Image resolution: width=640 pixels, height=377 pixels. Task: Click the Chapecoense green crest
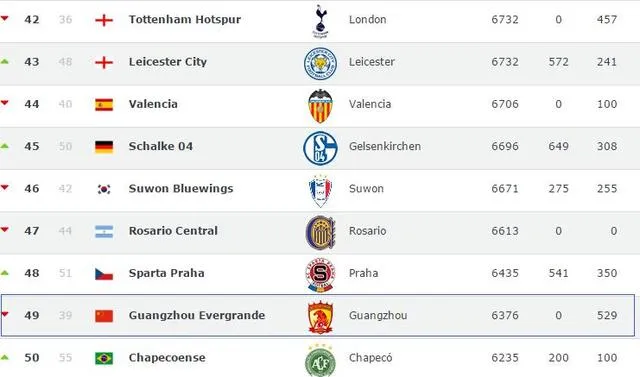pyautogui.click(x=320, y=360)
